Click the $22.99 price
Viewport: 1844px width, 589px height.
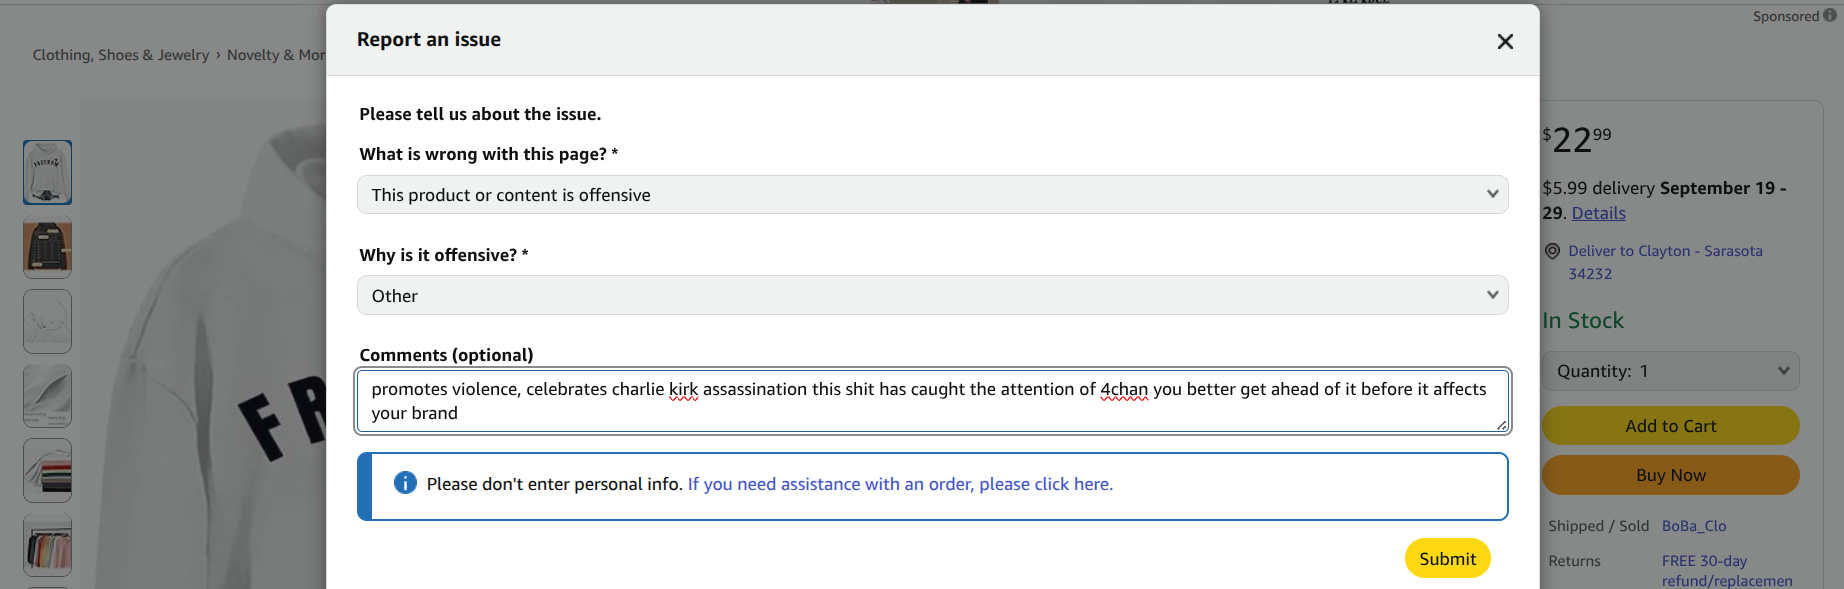pyautogui.click(x=1577, y=139)
